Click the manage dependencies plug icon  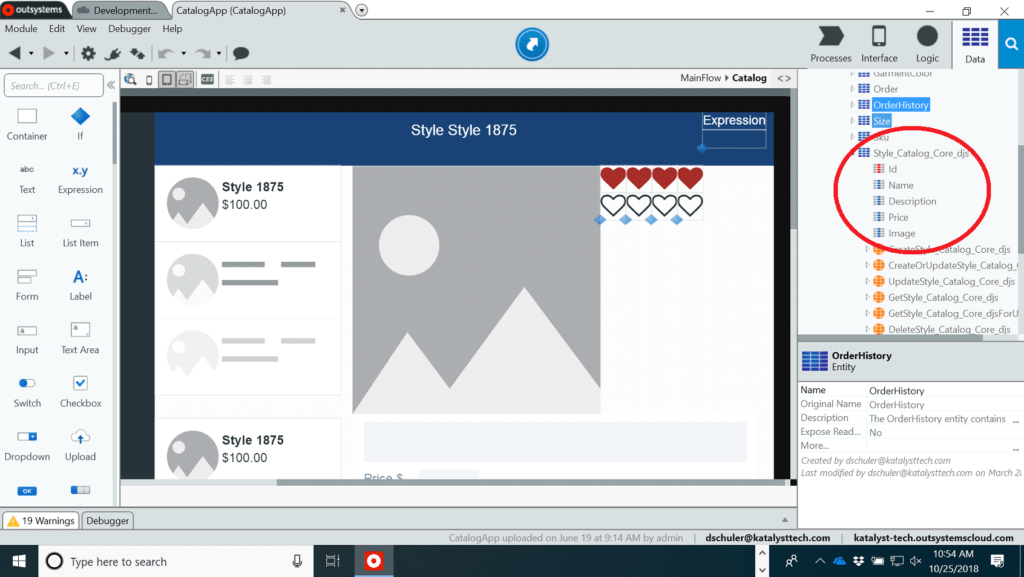point(113,53)
